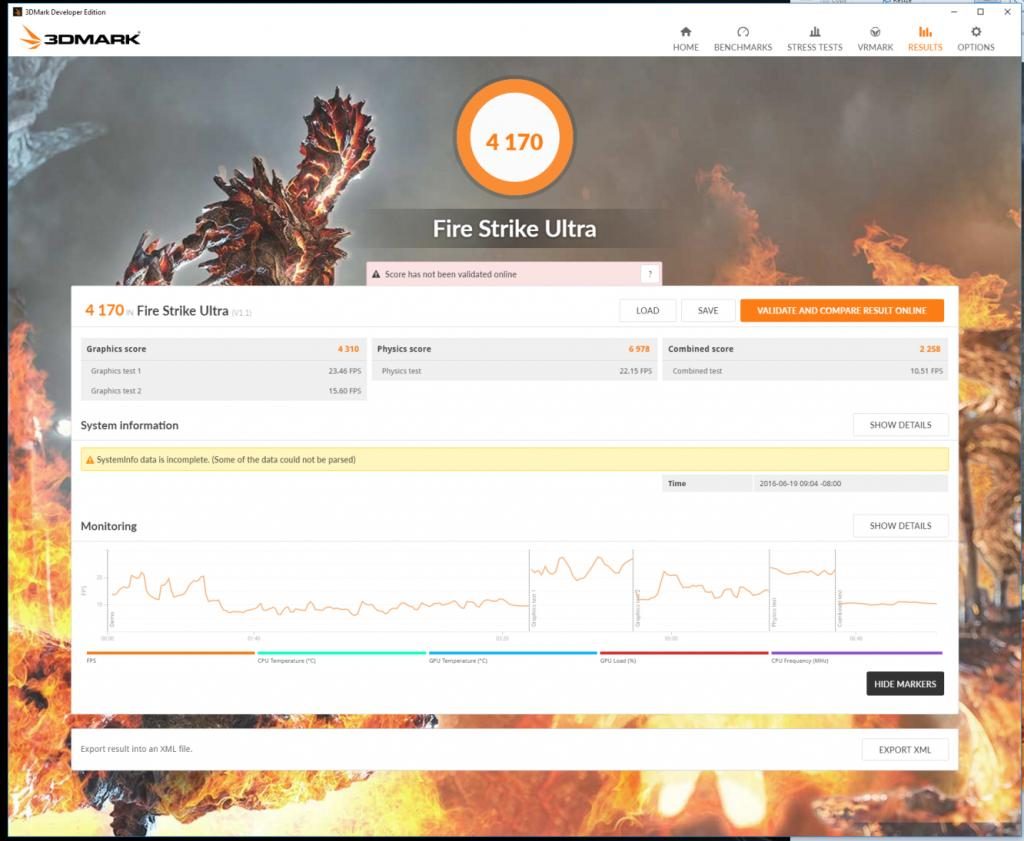1024x841 pixels.
Task: Click the warning icon beside unvalidated score
Action: (x=376, y=274)
